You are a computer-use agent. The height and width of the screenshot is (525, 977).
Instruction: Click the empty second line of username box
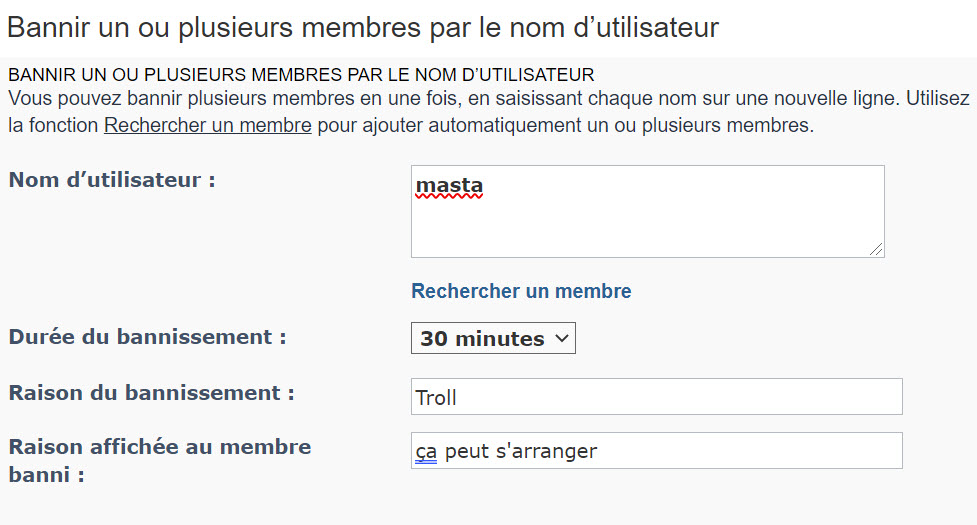pos(647,212)
